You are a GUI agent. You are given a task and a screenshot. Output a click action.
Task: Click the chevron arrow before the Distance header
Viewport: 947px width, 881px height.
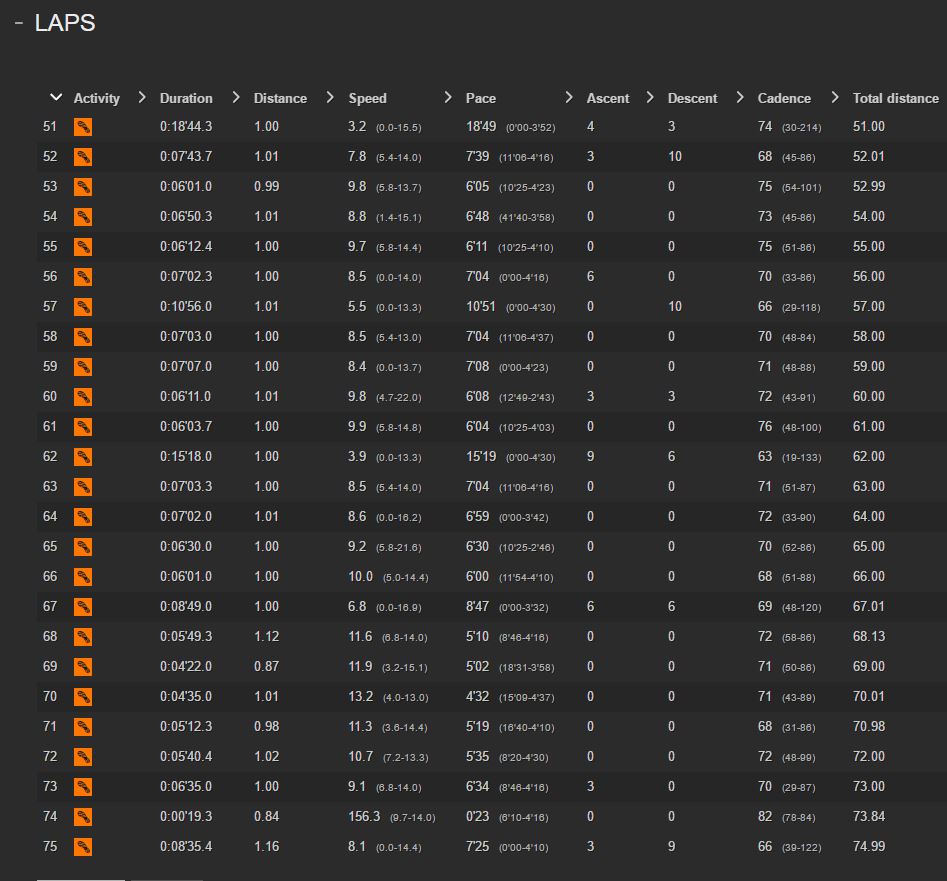tap(236, 97)
